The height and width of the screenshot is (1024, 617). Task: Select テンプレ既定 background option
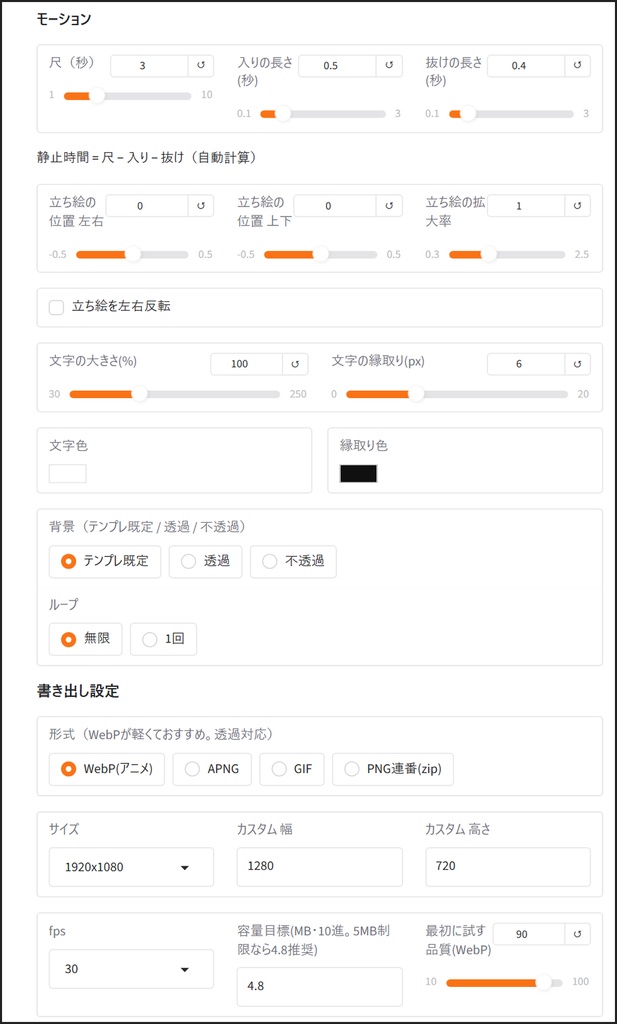(105, 562)
